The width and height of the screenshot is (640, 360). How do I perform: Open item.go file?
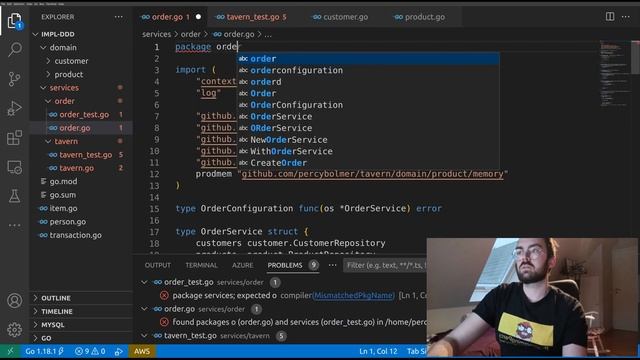63,209
